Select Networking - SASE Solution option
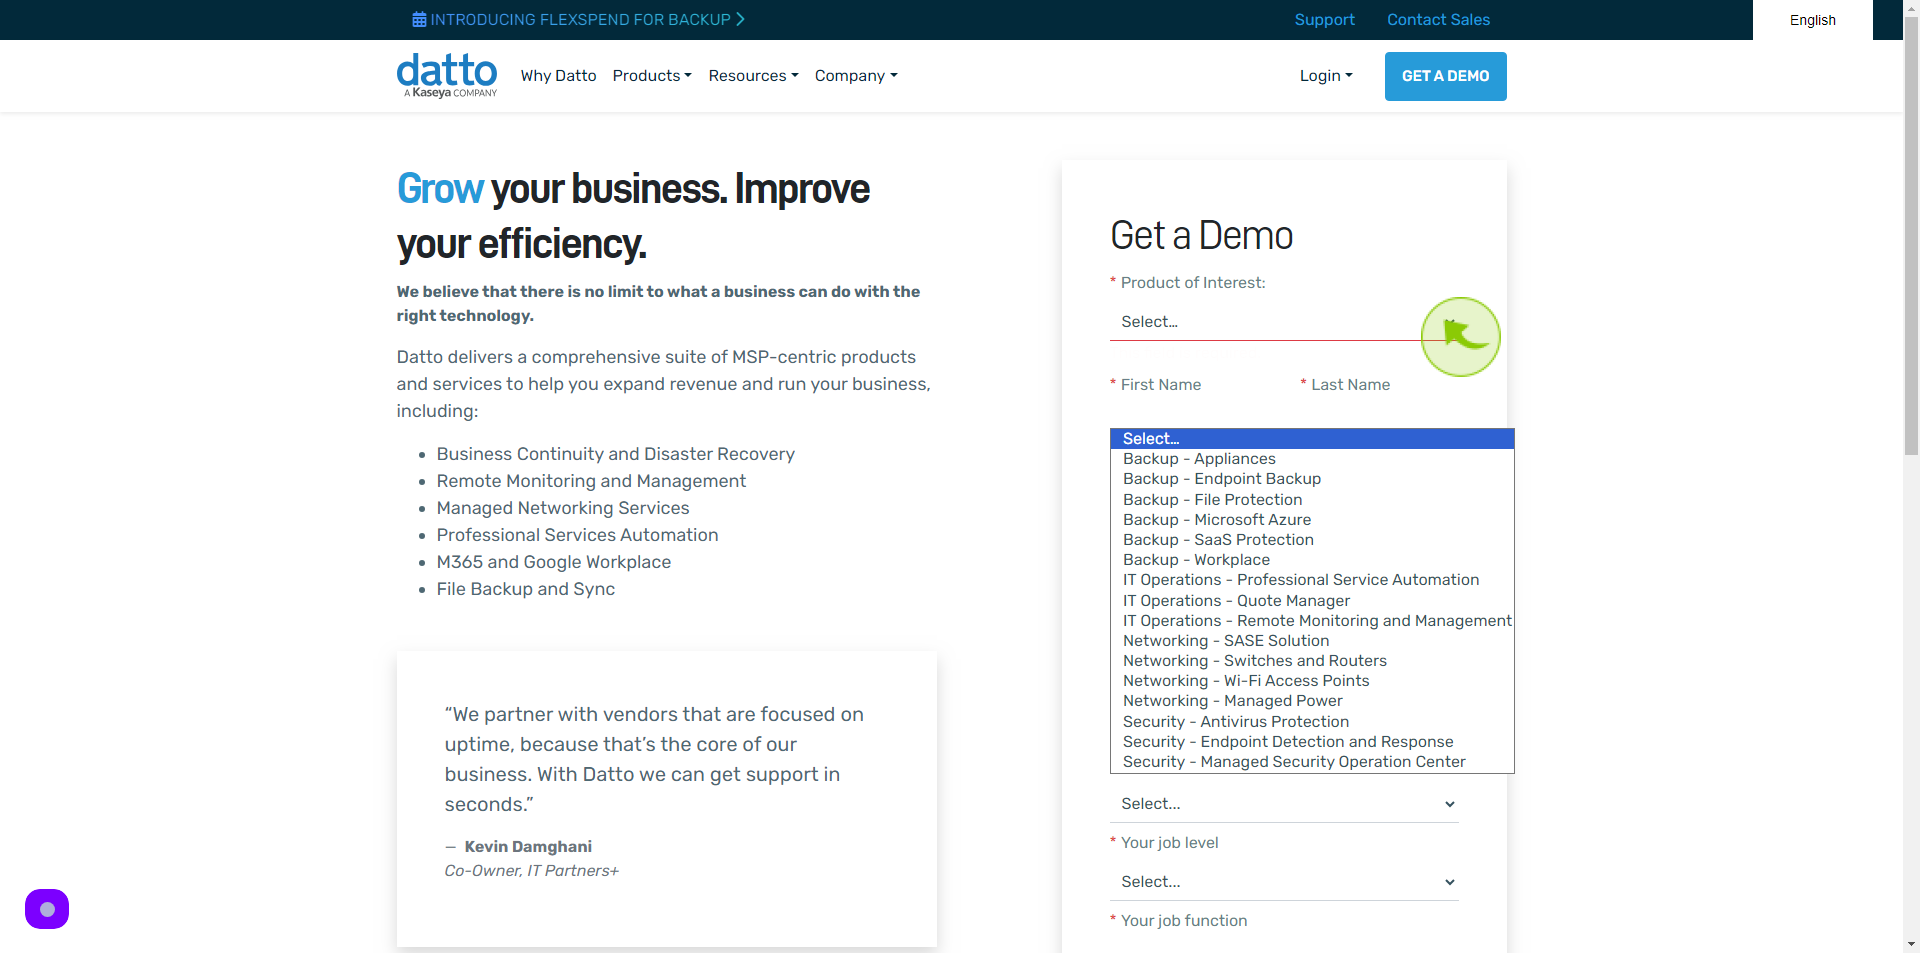 [x=1312, y=641]
